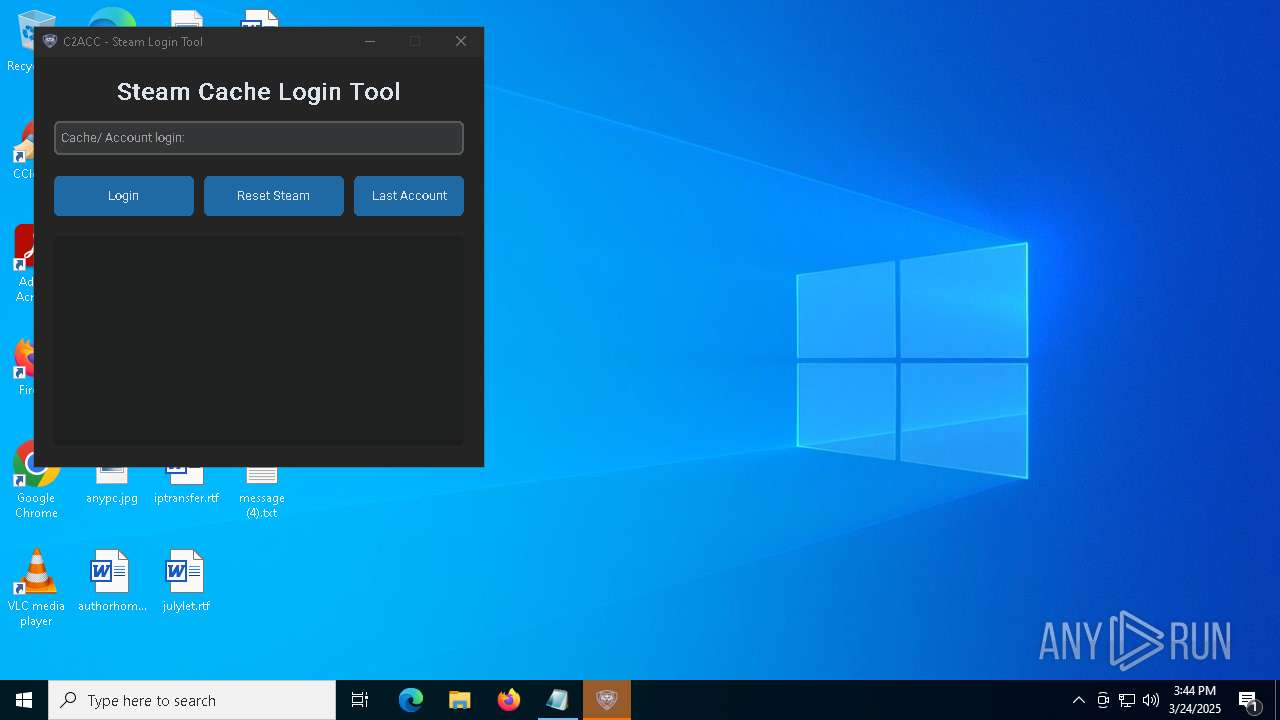1280x720 pixels.
Task: Open the volume control in system tray
Action: (1151, 700)
